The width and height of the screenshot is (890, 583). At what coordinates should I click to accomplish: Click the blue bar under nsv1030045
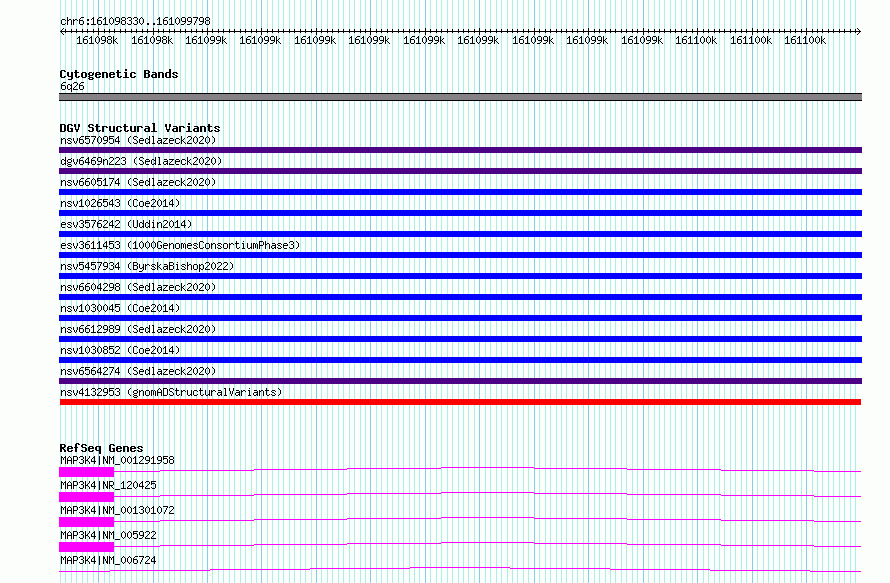click(x=460, y=318)
